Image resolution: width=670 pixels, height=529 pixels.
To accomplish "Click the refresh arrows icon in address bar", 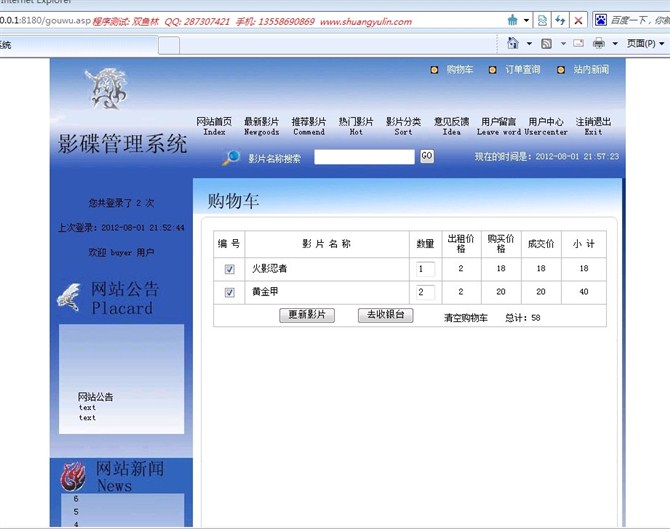I will 560,20.
